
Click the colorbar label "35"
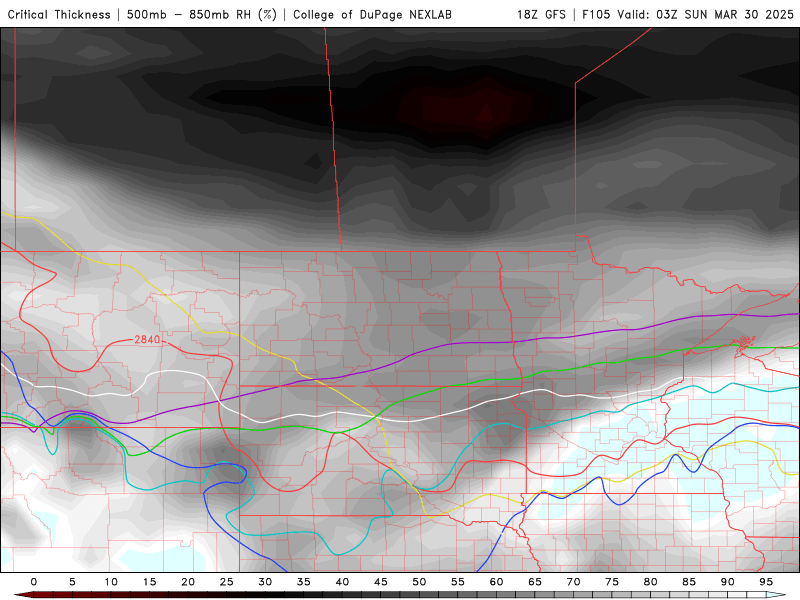tap(303, 582)
